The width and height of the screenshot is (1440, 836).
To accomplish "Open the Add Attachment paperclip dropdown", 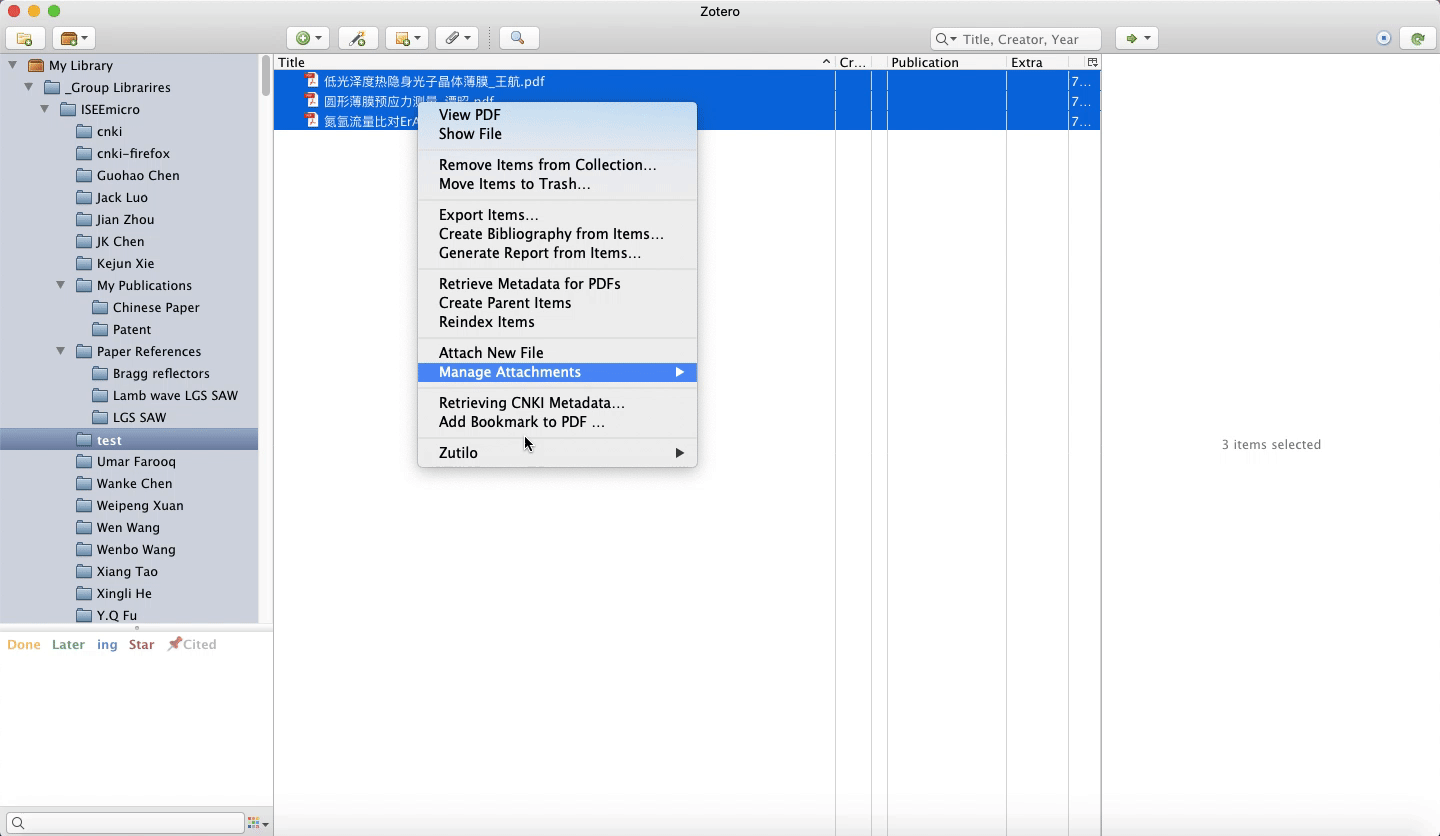I will (x=456, y=38).
